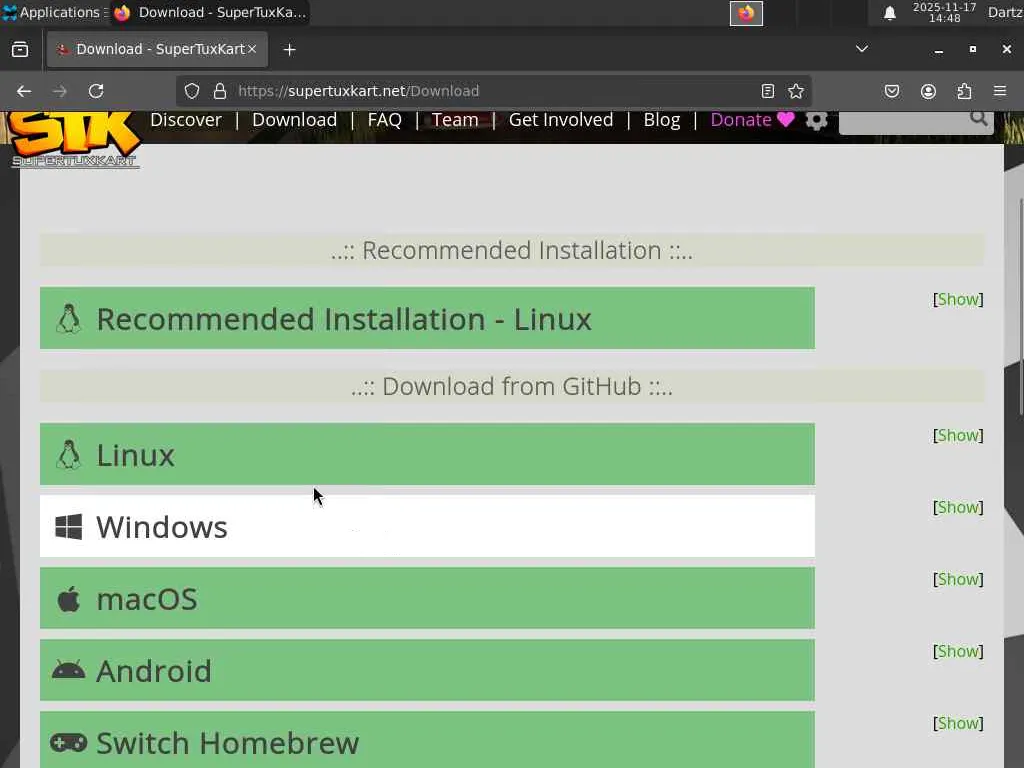Show the macOS download section

coord(958,579)
